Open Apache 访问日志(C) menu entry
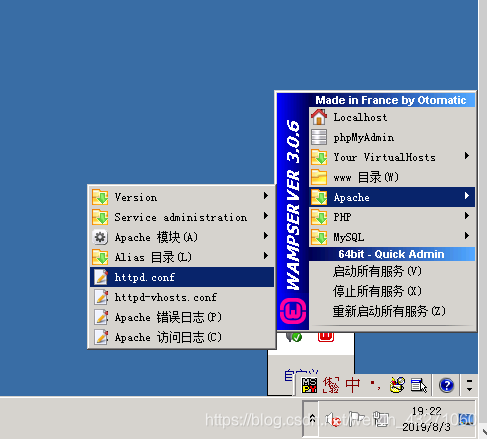487x439 pixels. [182, 337]
